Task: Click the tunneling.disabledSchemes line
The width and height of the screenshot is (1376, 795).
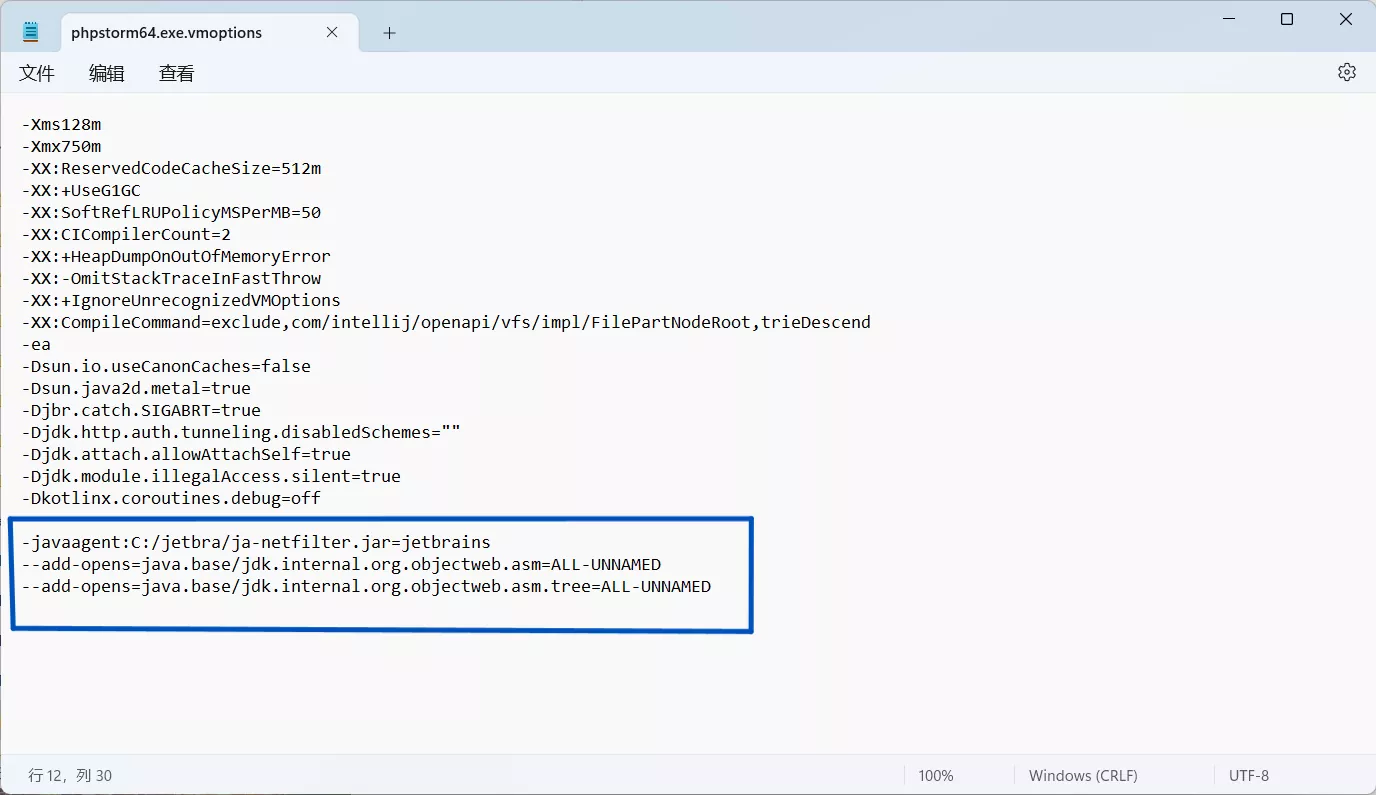Action: point(241,433)
